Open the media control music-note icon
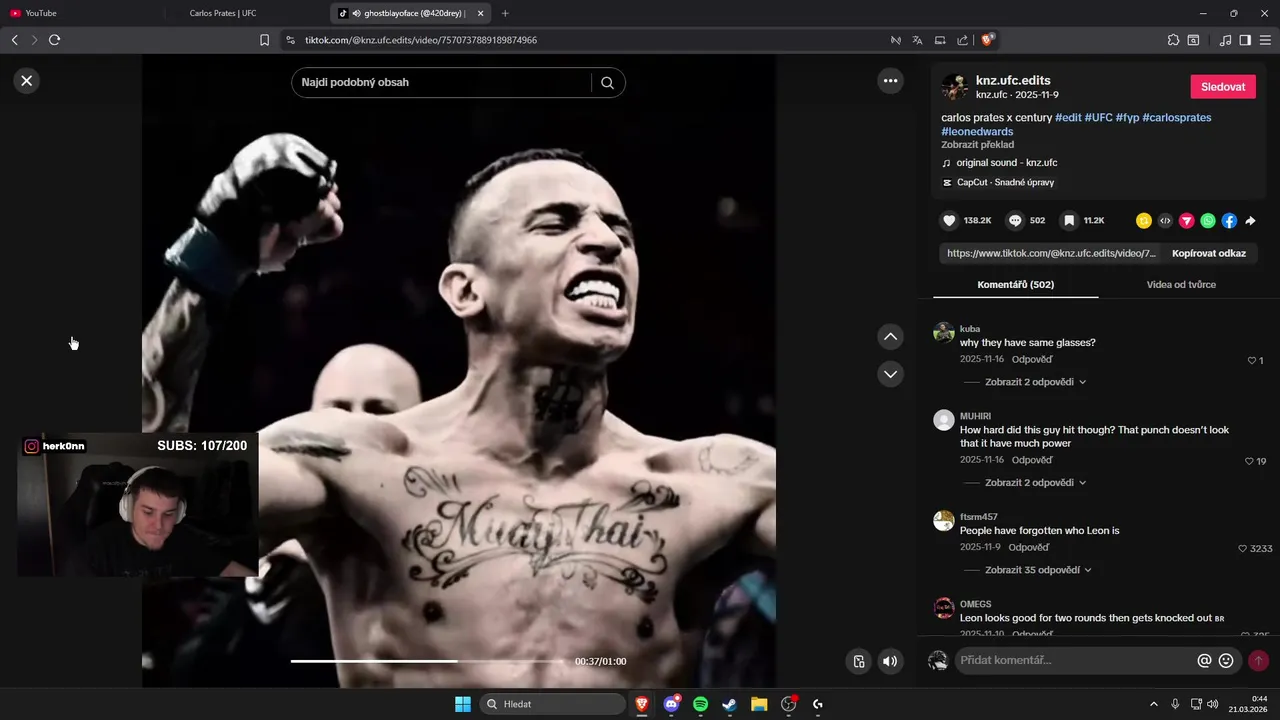This screenshot has width=1280, height=720. (1225, 40)
